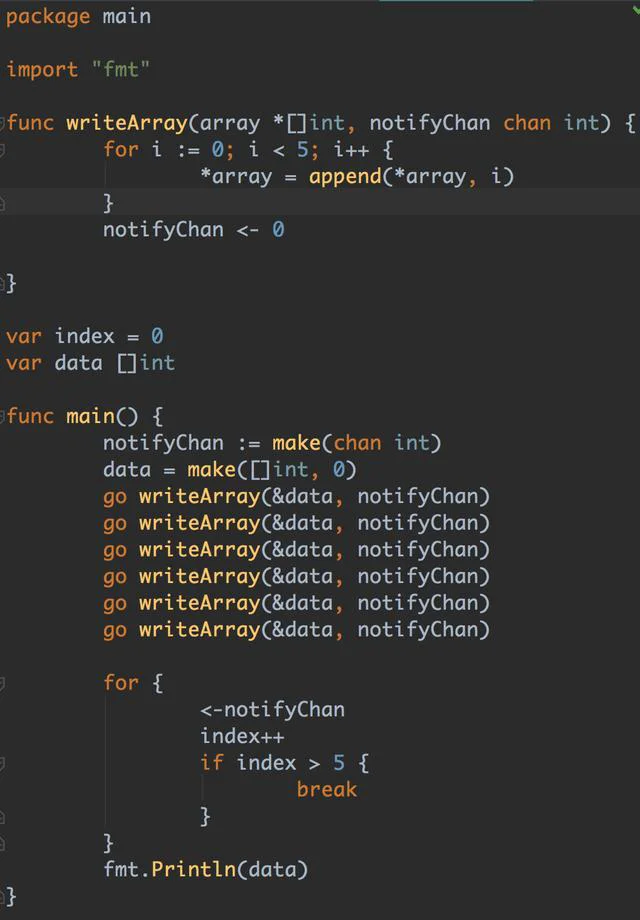640x920 pixels.
Task: Click 'main' in the package declaration line
Action: pos(127,16)
